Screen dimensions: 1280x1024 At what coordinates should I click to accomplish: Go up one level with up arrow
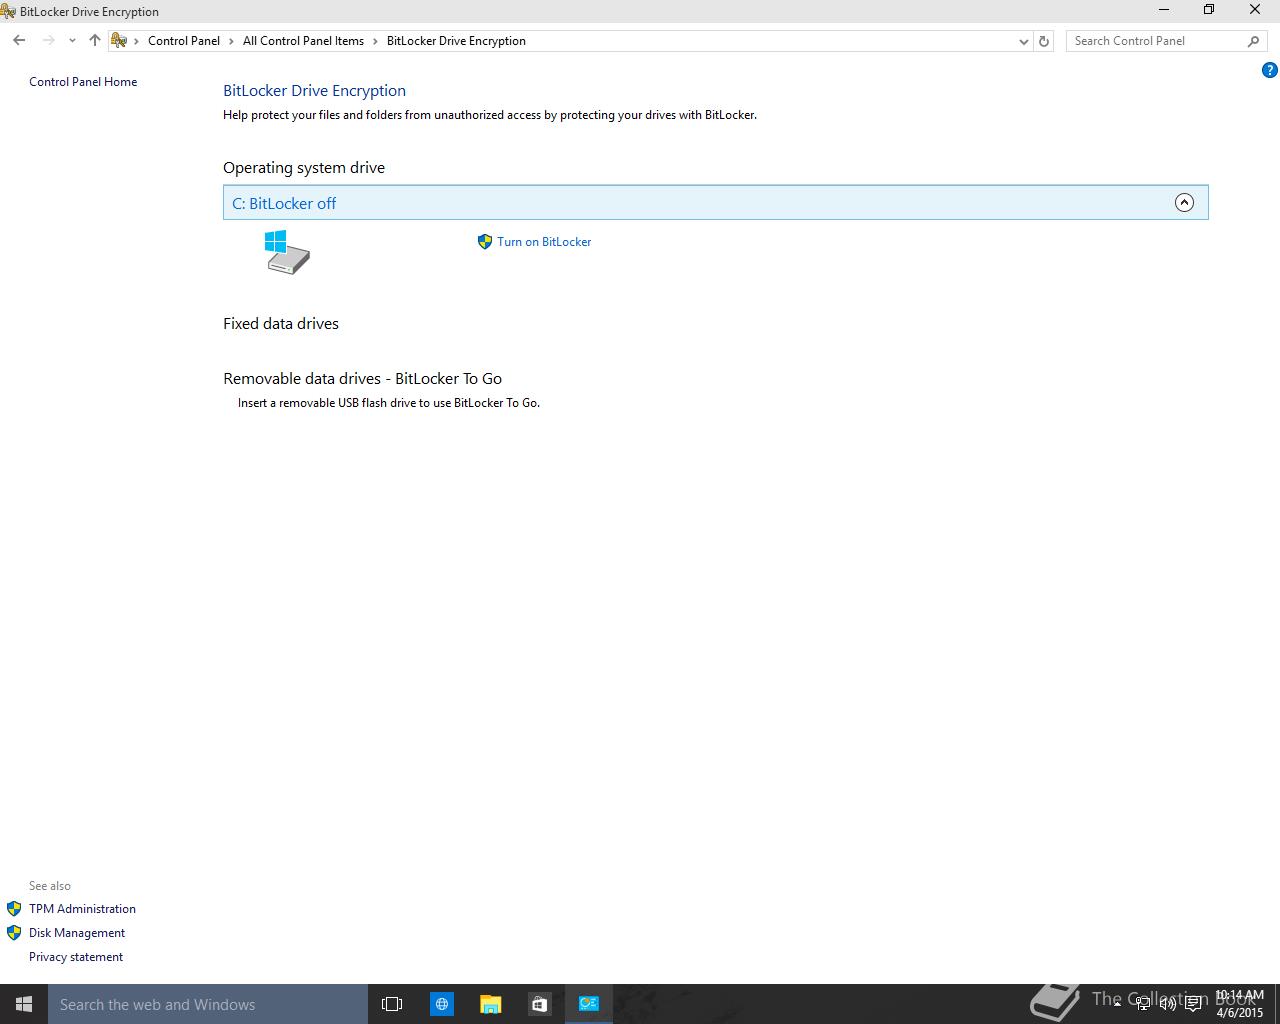[x=94, y=41]
